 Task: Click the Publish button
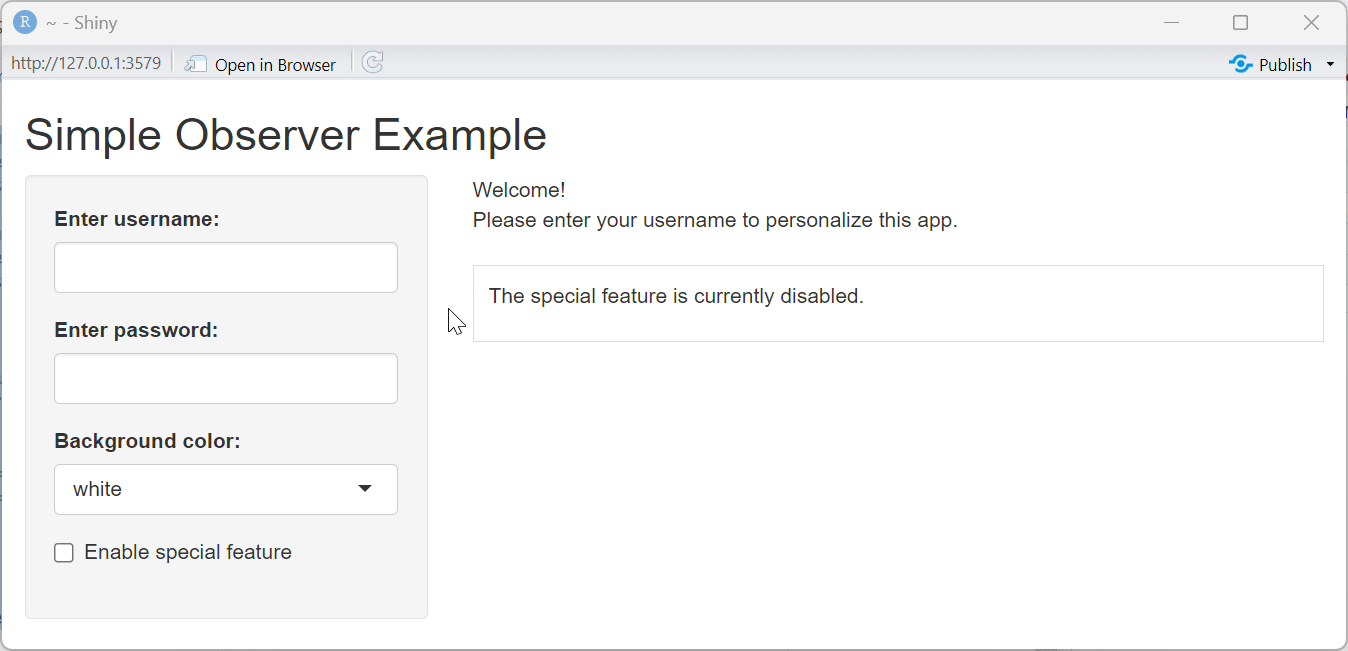point(1283,63)
